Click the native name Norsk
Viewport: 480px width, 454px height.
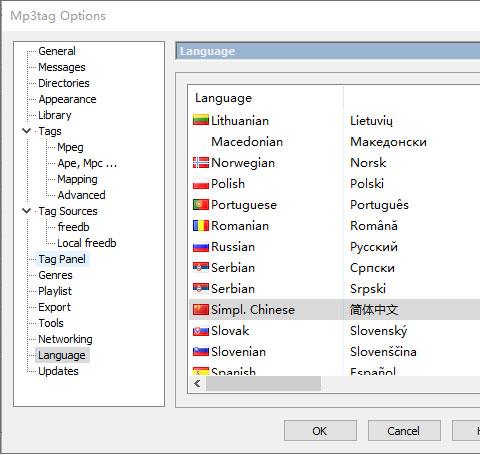368,163
